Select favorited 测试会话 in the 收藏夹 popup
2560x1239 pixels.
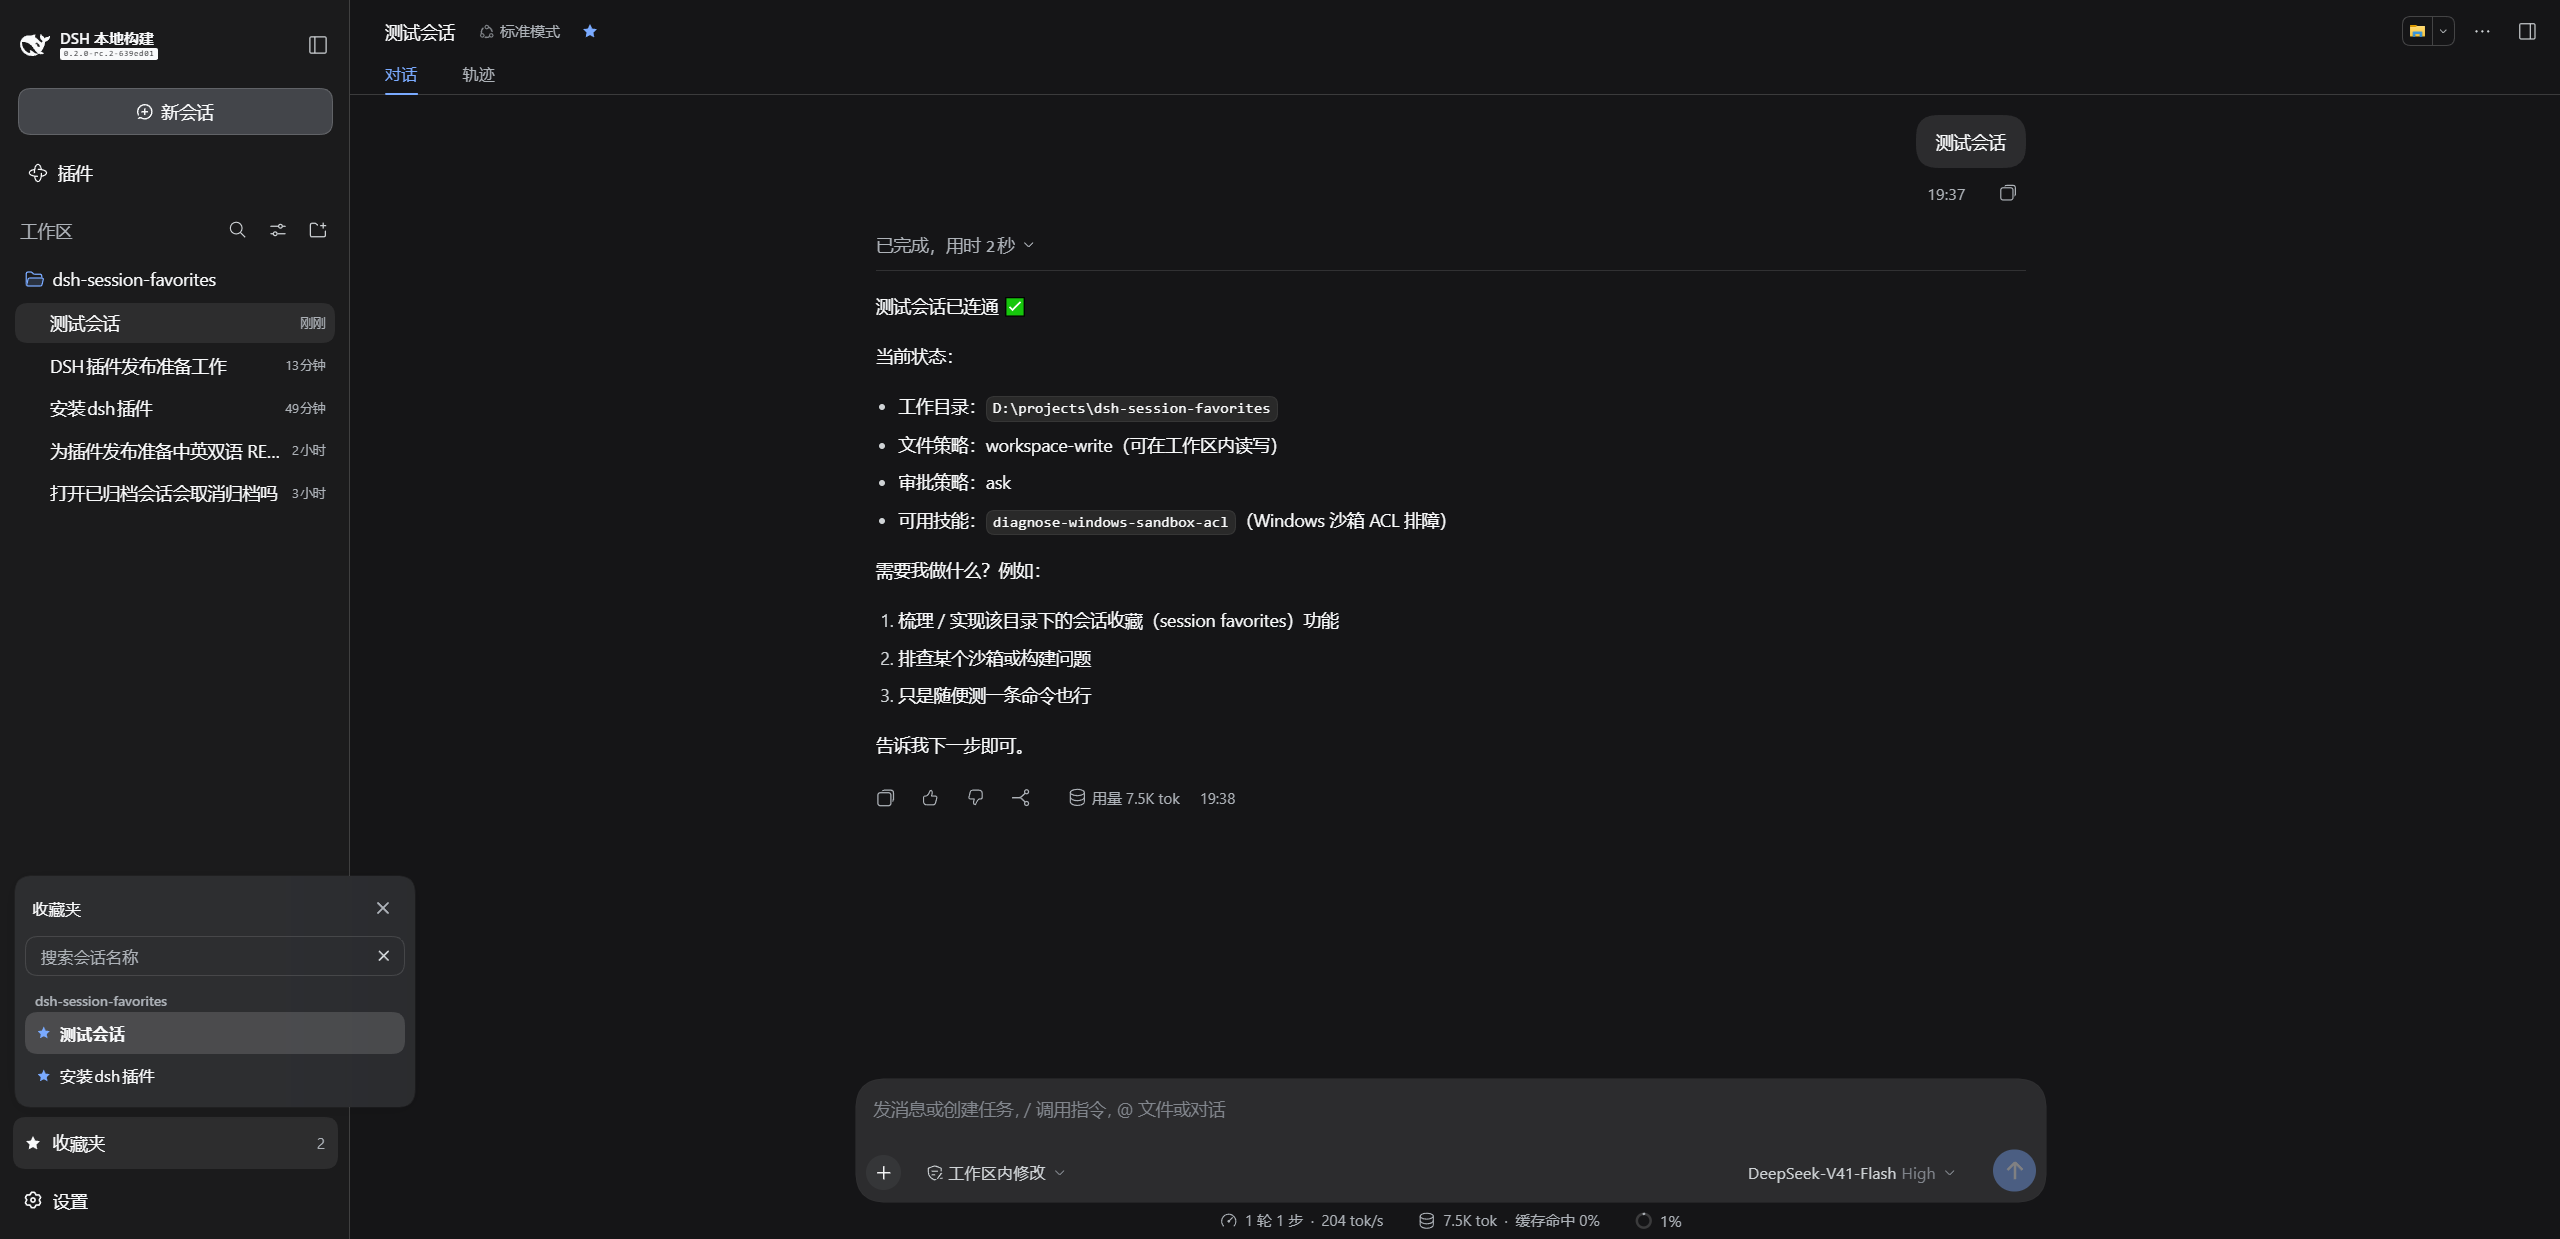coord(215,1033)
